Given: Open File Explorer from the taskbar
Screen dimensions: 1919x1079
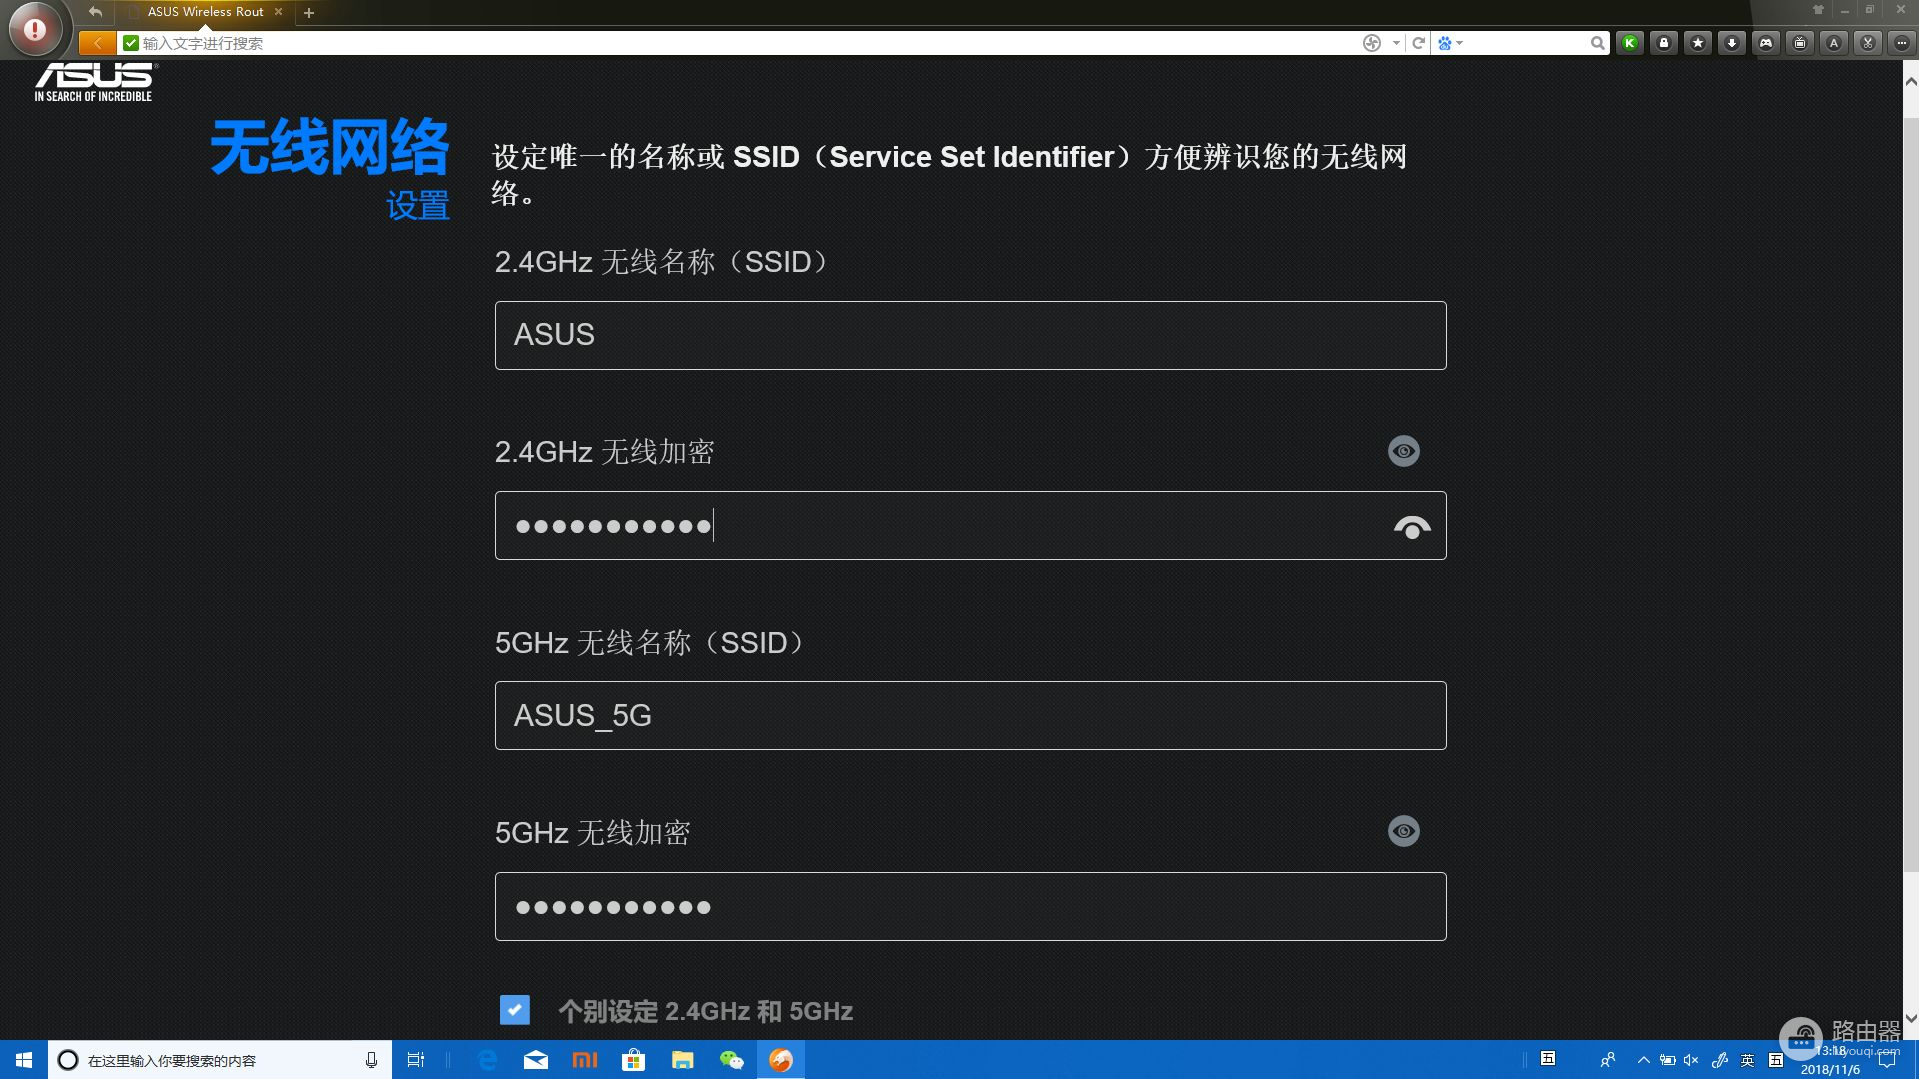Looking at the screenshot, I should pyautogui.click(x=683, y=1060).
